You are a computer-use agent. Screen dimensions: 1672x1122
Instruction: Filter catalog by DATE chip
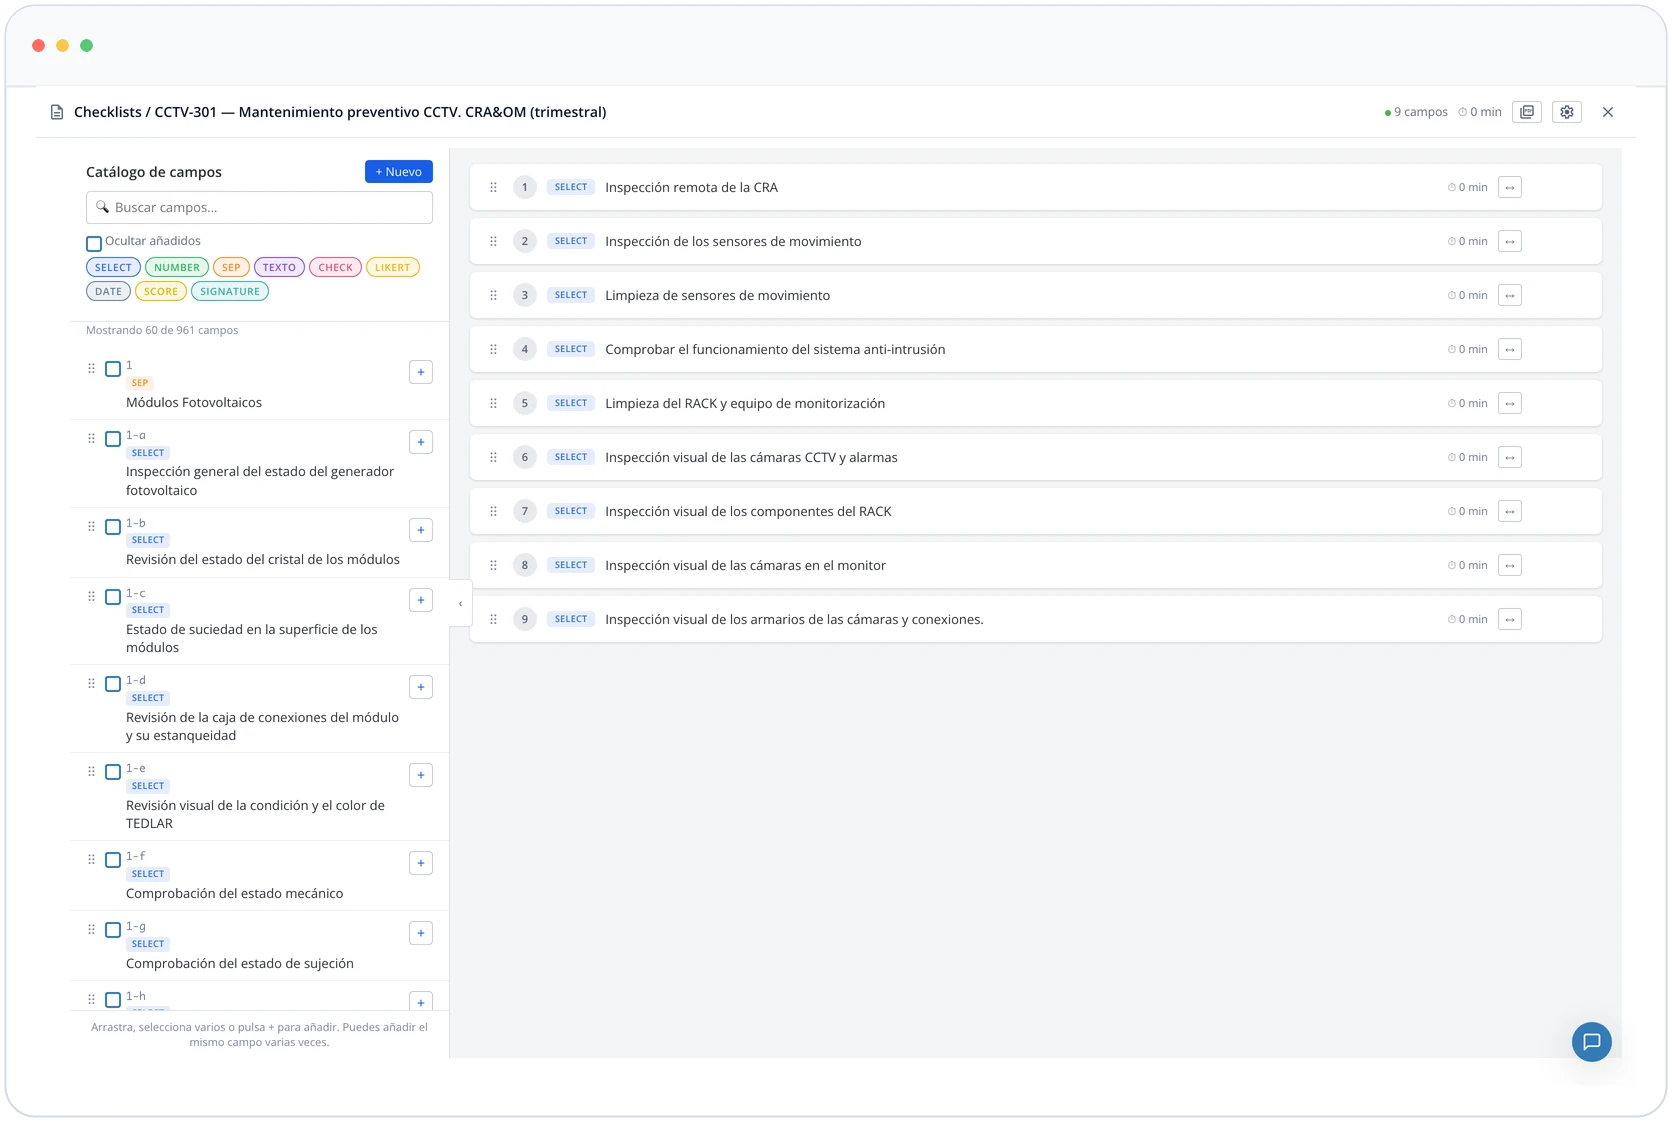pyautogui.click(x=108, y=291)
